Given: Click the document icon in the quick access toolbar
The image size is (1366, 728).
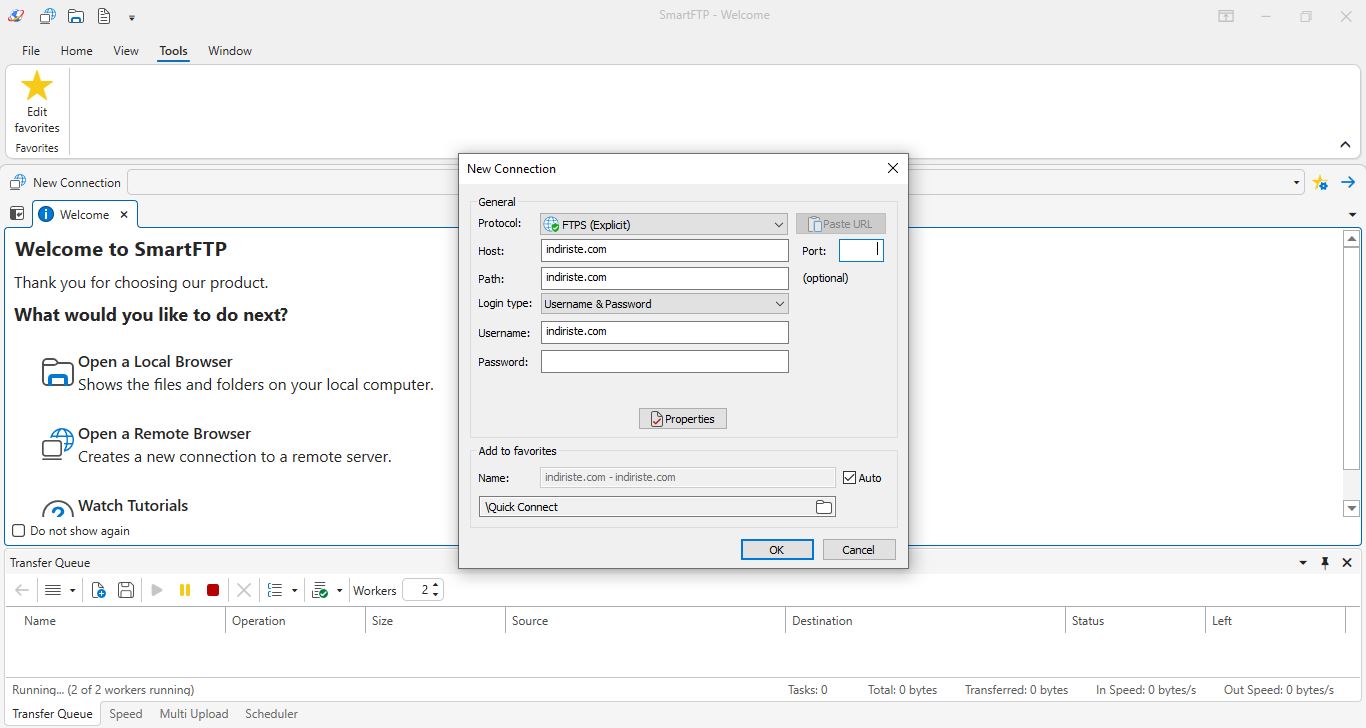Looking at the screenshot, I should click(x=104, y=16).
